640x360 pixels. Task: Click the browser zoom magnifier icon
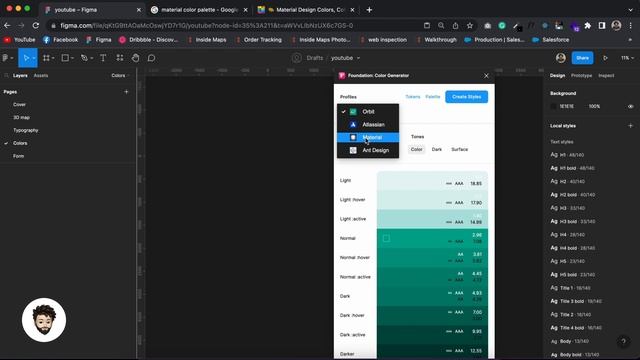[x=441, y=25]
